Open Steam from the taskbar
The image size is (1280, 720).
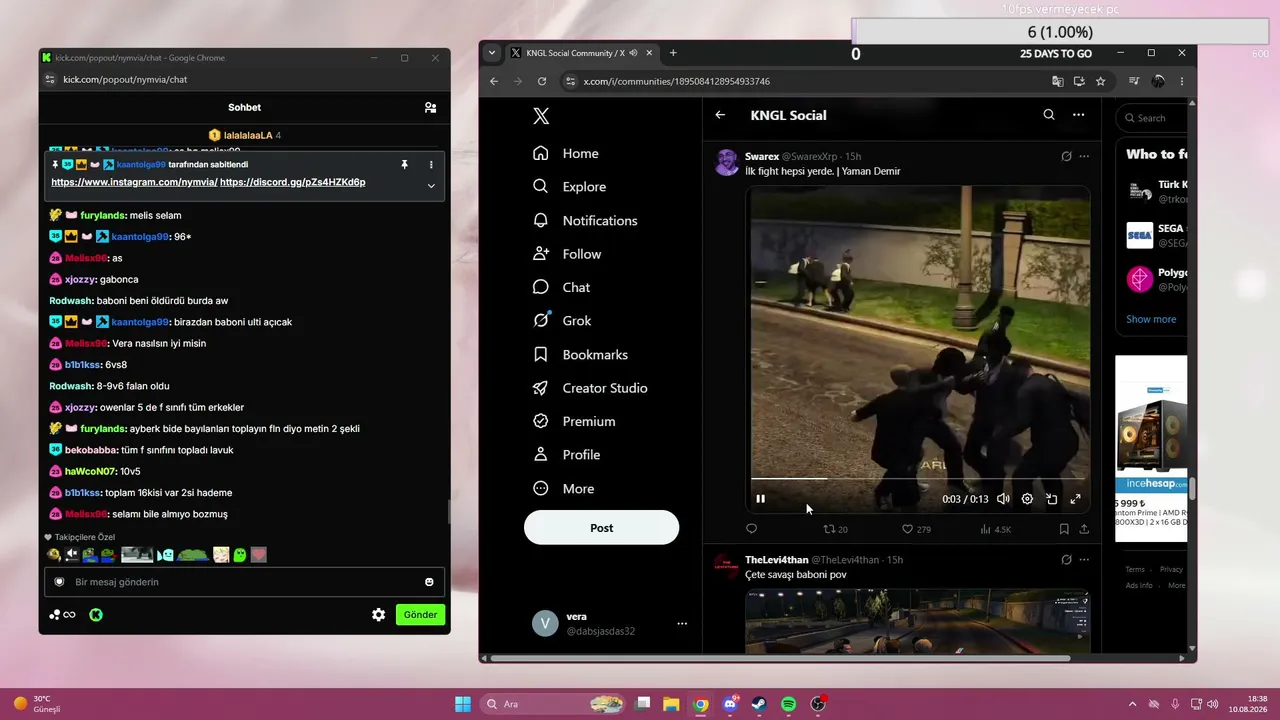760,704
